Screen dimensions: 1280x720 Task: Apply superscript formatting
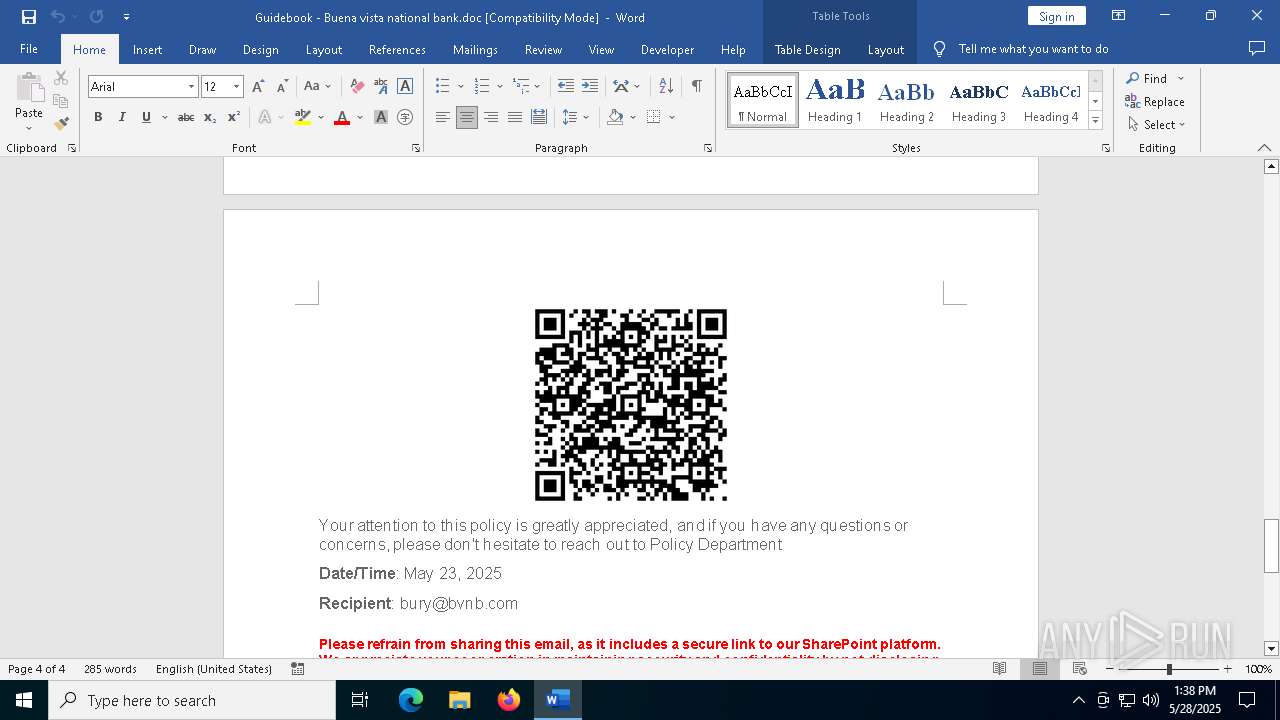(234, 117)
